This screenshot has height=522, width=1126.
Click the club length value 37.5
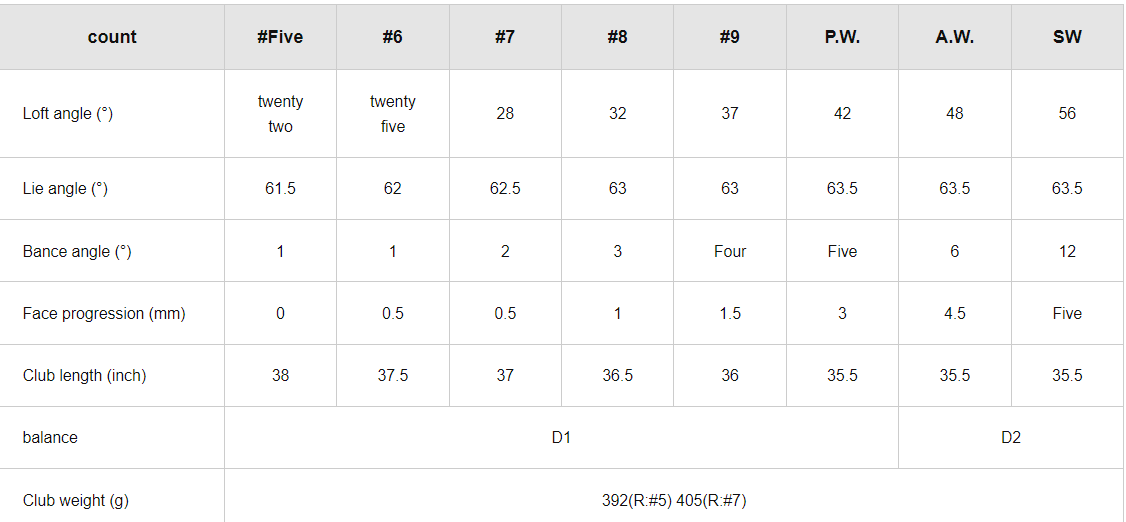pos(392,375)
